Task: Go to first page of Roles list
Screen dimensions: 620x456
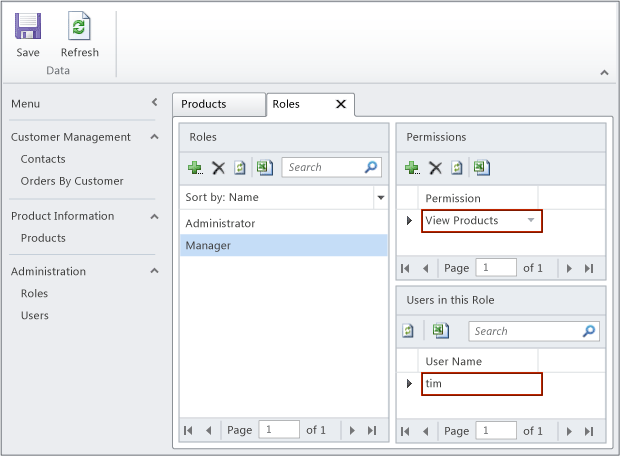Action: tap(188, 430)
